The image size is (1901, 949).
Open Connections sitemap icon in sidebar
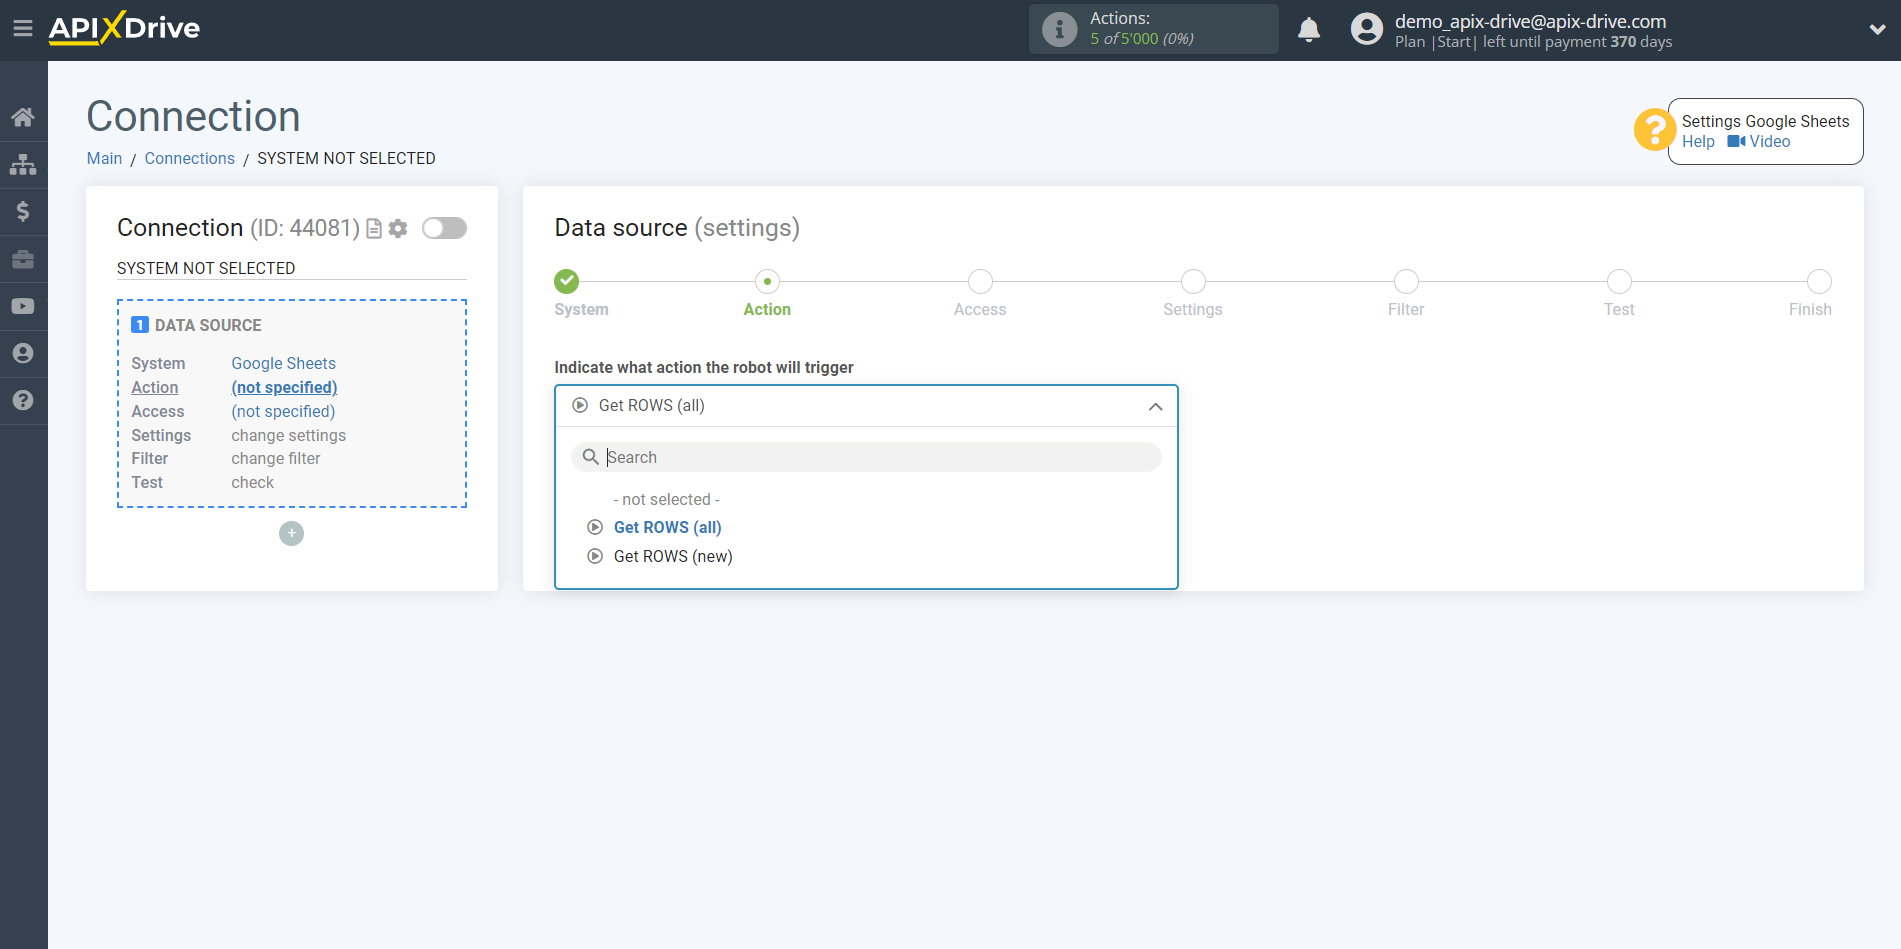(x=23, y=164)
